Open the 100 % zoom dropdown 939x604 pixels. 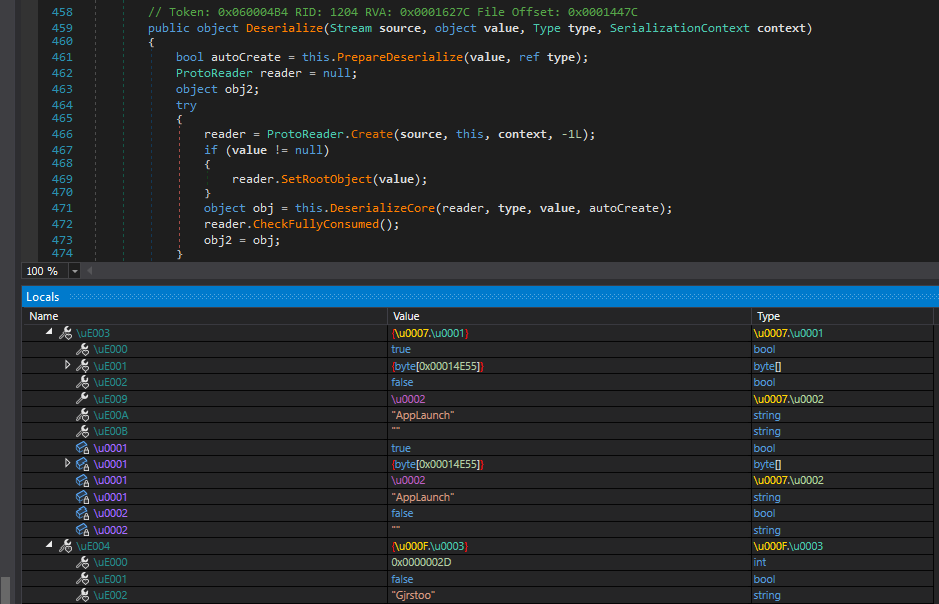(x=74, y=272)
